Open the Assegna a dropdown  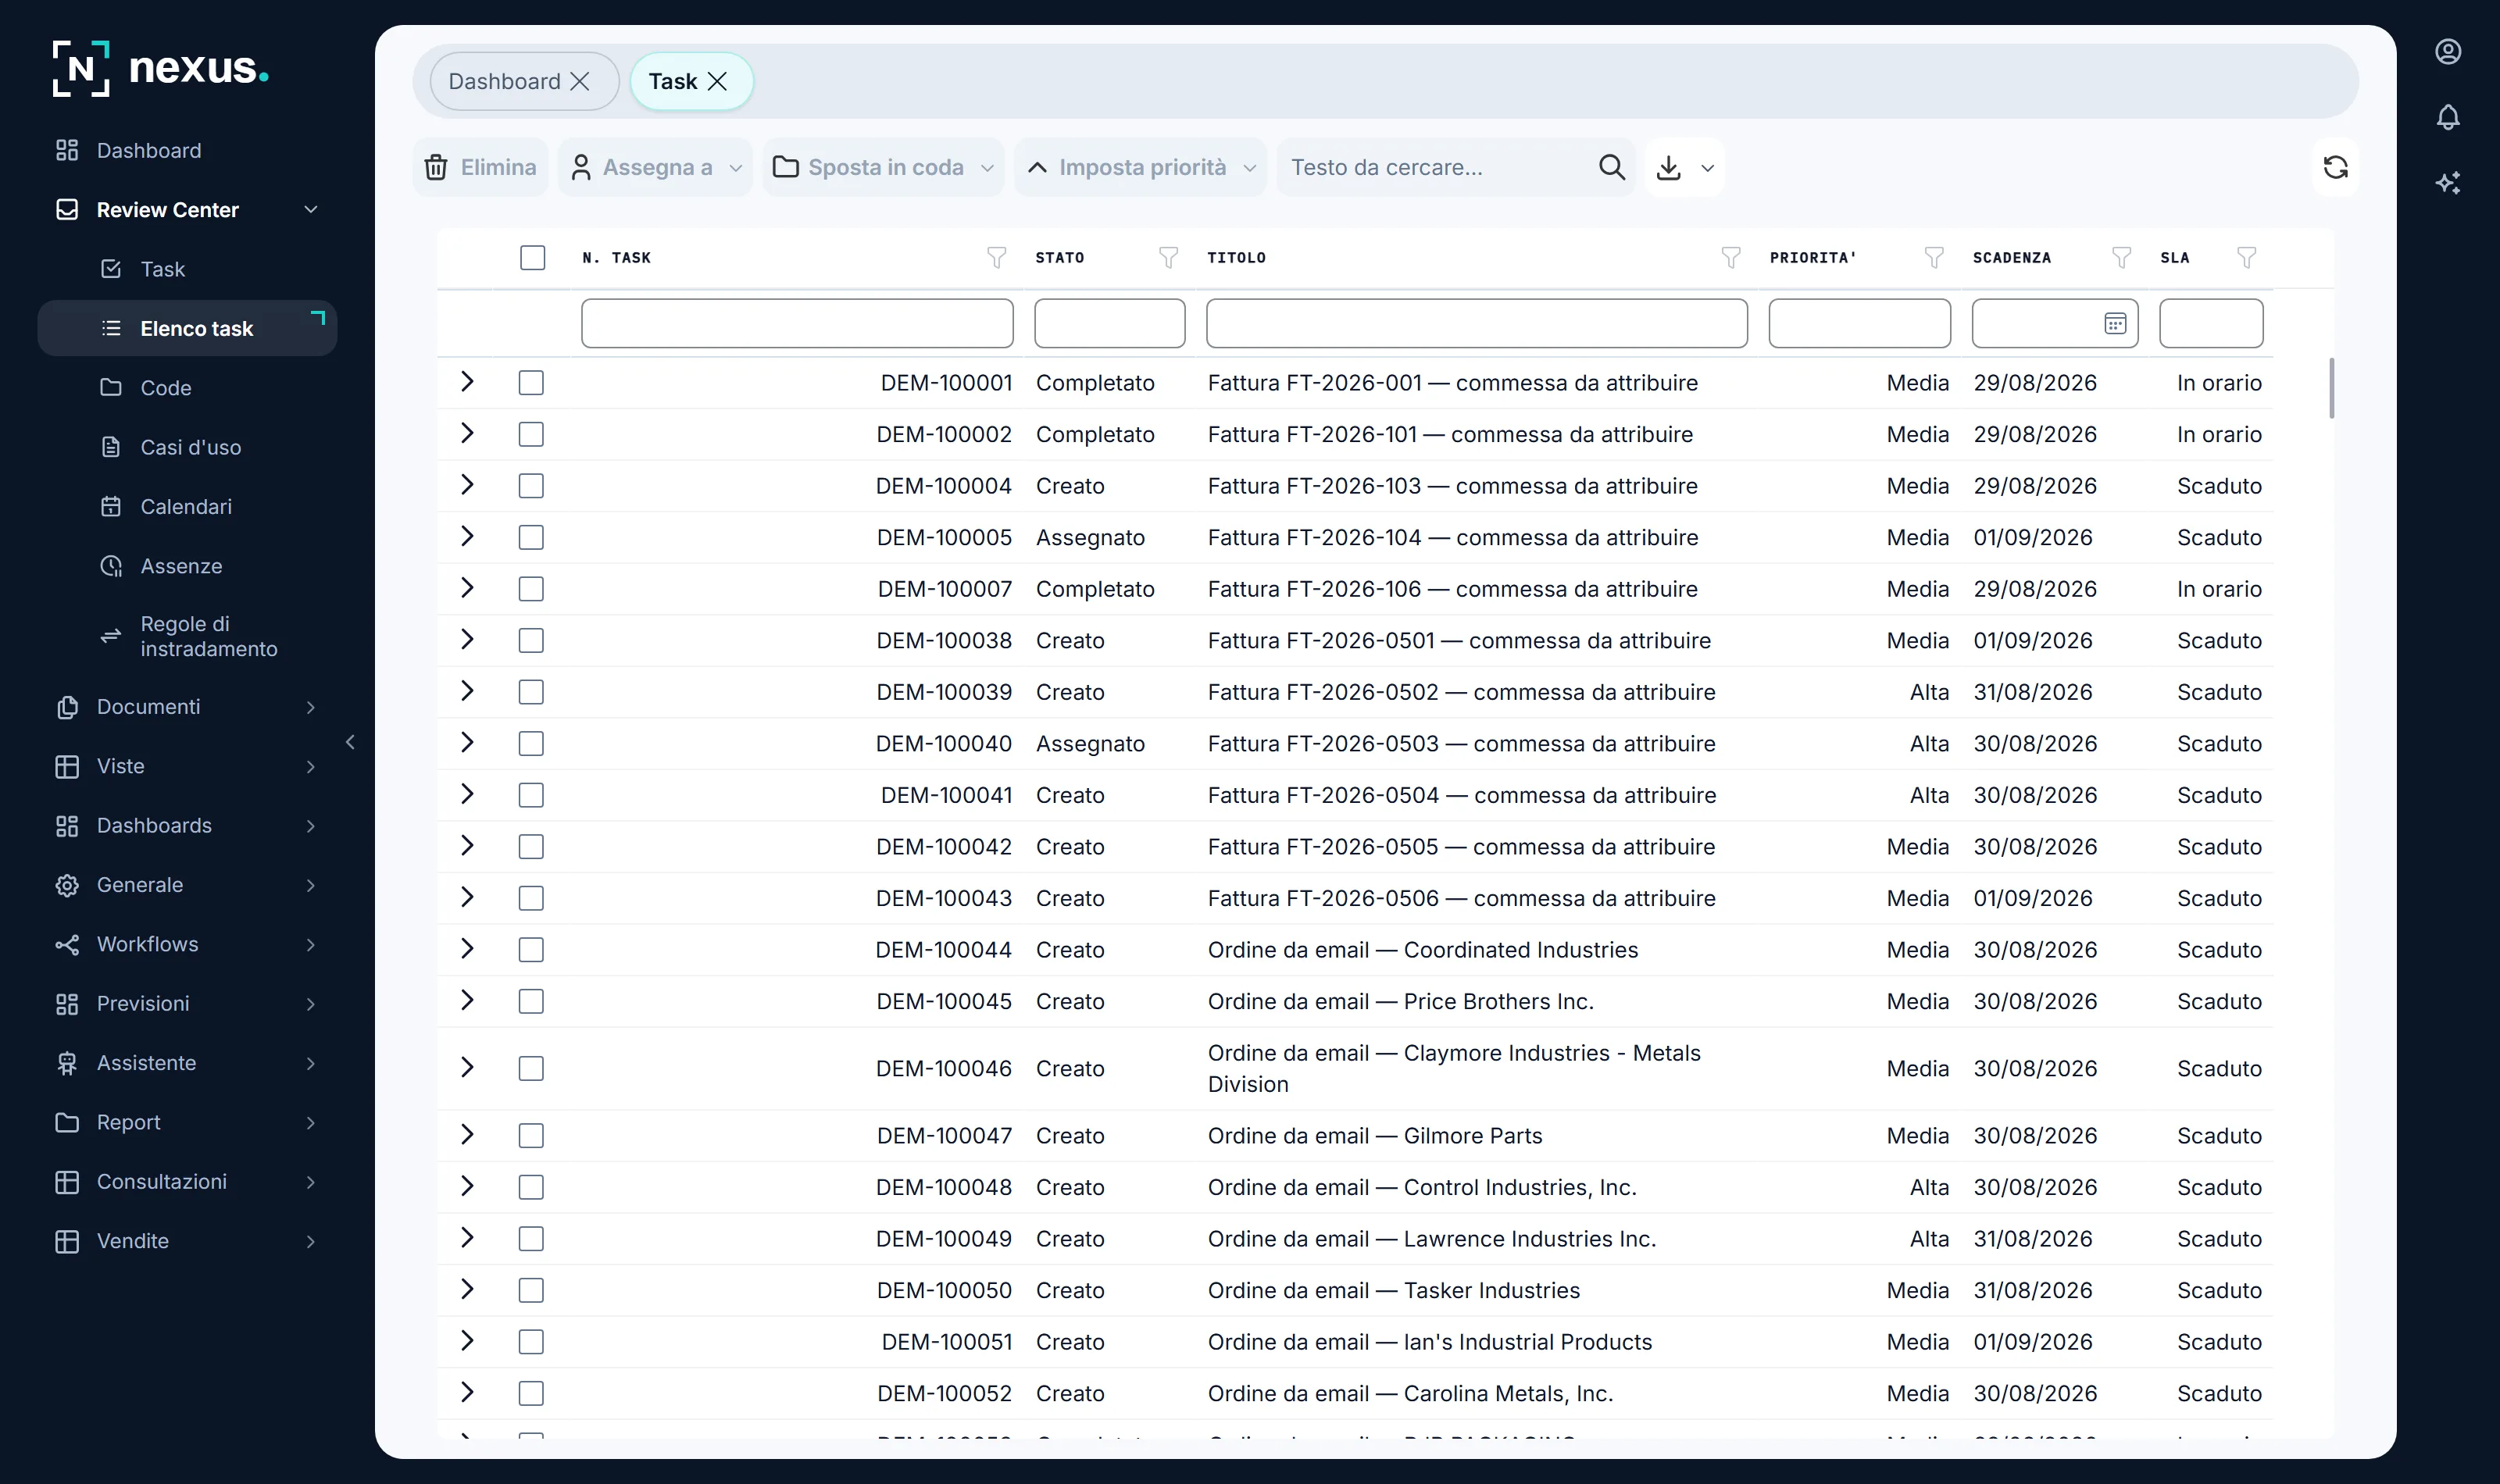(x=655, y=167)
